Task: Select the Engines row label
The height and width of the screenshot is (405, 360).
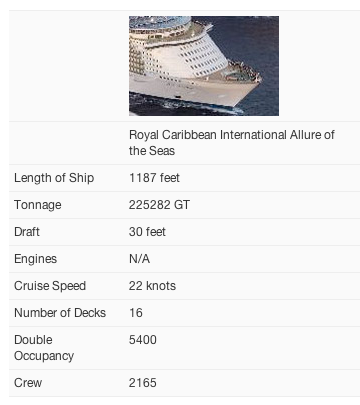Action: (36, 259)
